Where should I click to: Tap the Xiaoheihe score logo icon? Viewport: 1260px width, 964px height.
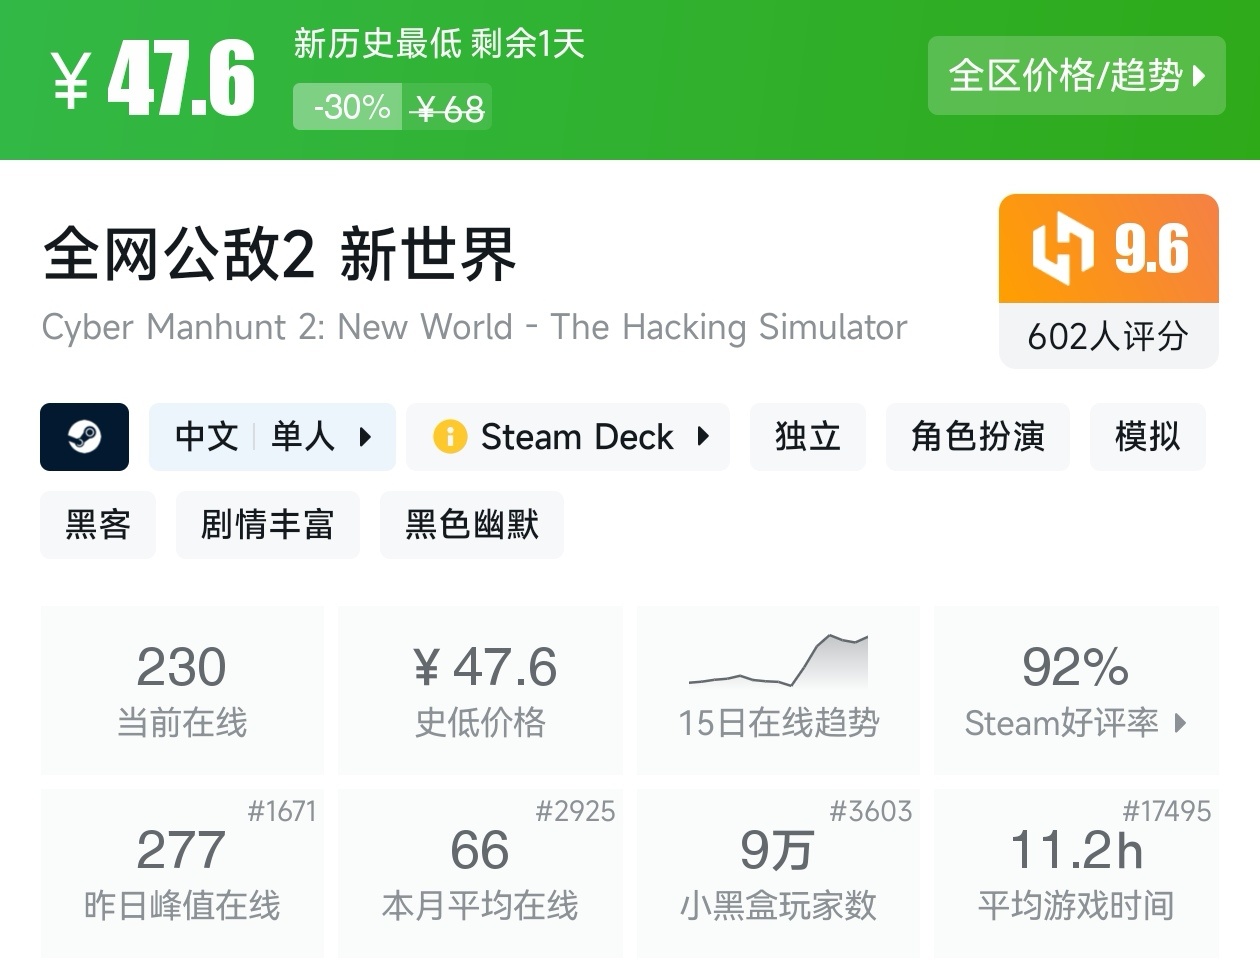(x=1062, y=248)
